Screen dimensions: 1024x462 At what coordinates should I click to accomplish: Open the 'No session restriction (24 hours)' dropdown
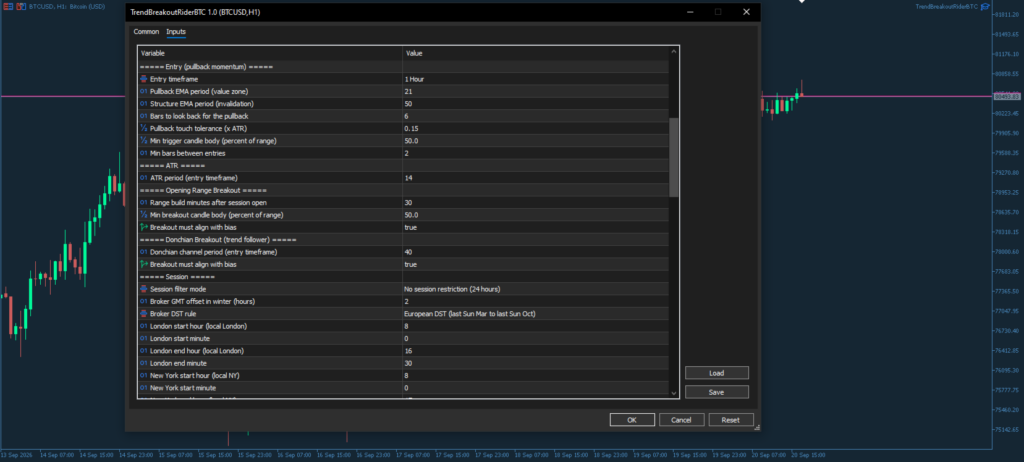coord(536,289)
